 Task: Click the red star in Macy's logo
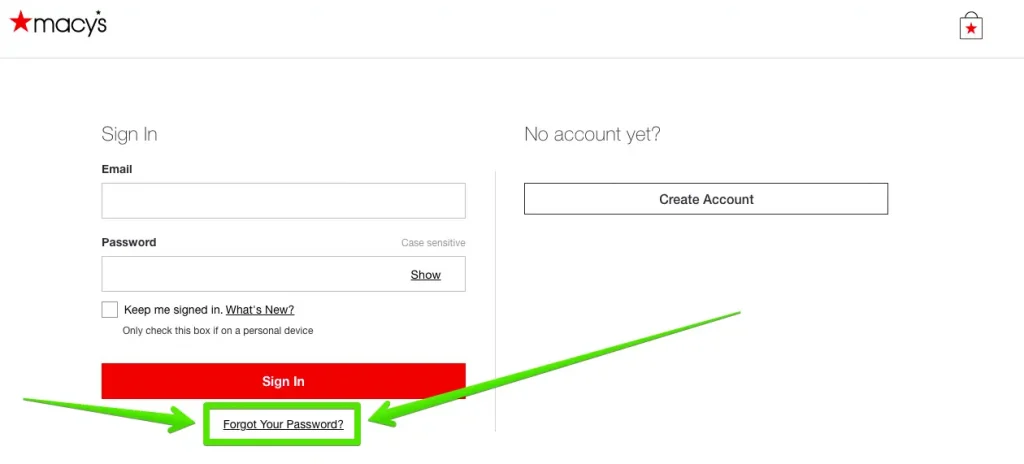tap(20, 22)
